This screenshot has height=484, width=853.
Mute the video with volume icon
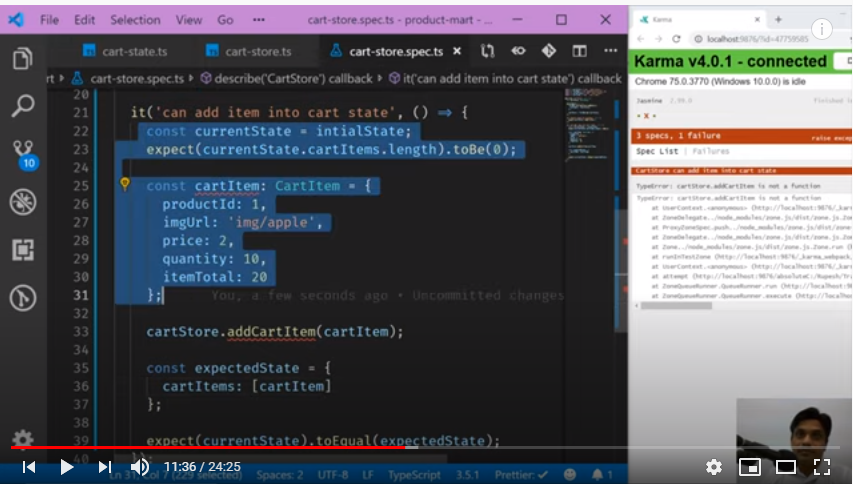coord(140,466)
